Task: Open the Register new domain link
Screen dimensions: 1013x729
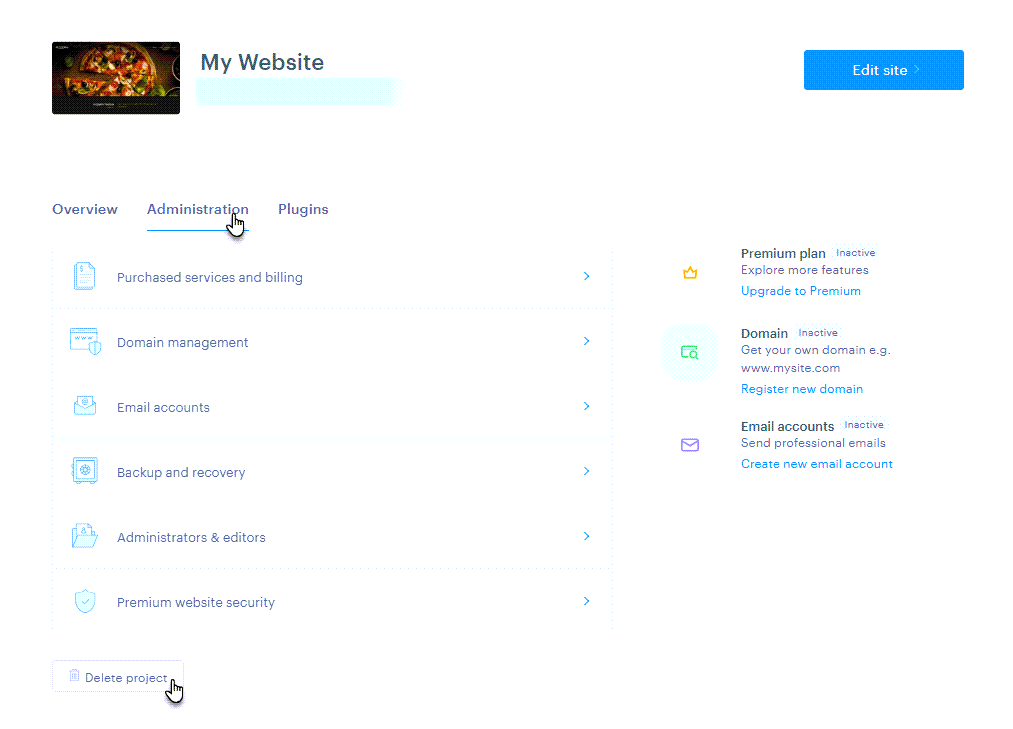Action: [x=802, y=389]
